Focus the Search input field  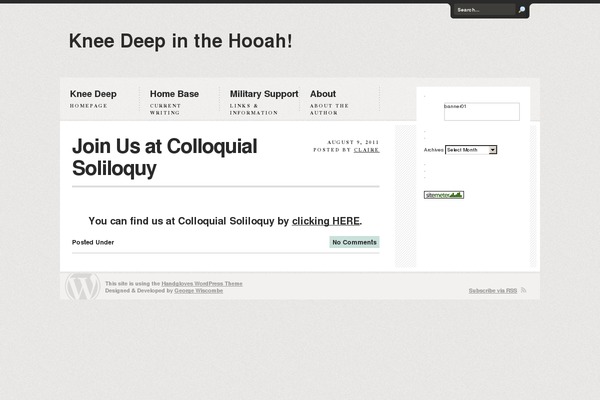485,10
